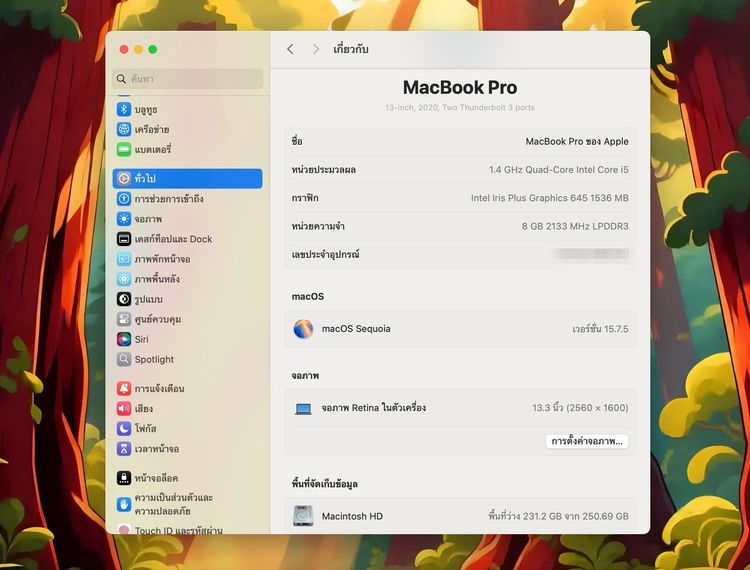Screen dimensions: 750x570
Task: Click the เวอร์ชั่น 15.7.5 text
Action: 600,329
